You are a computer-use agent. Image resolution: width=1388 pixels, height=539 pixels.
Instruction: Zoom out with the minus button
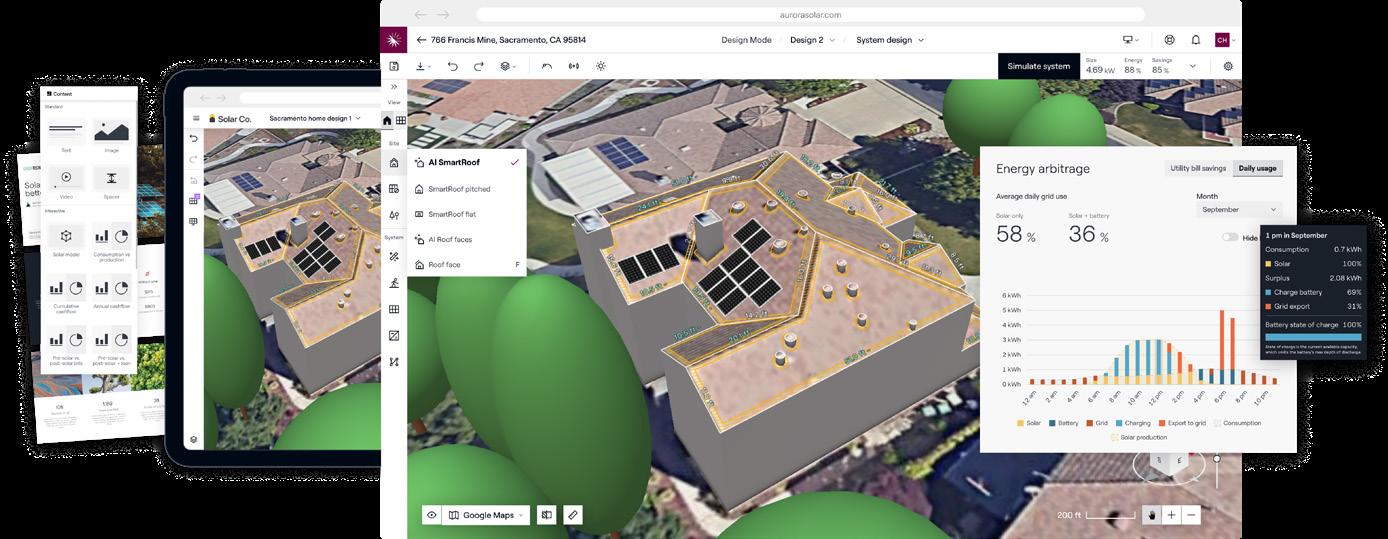(x=1191, y=515)
